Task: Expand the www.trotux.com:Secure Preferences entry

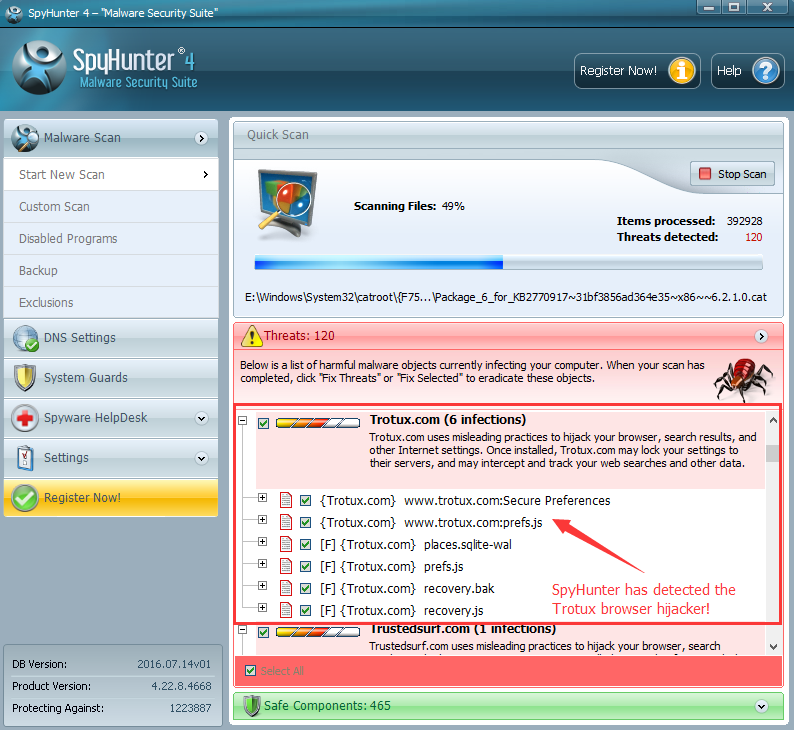Action: (x=263, y=498)
